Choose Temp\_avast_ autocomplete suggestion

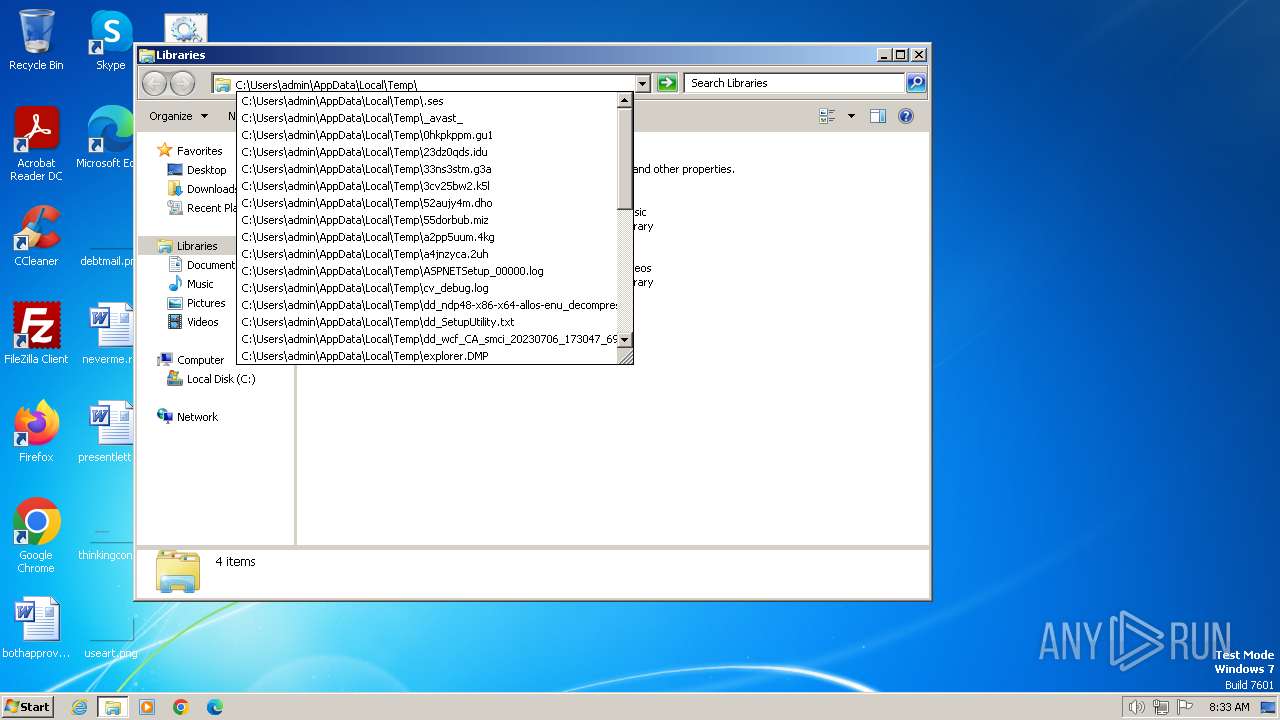point(427,118)
